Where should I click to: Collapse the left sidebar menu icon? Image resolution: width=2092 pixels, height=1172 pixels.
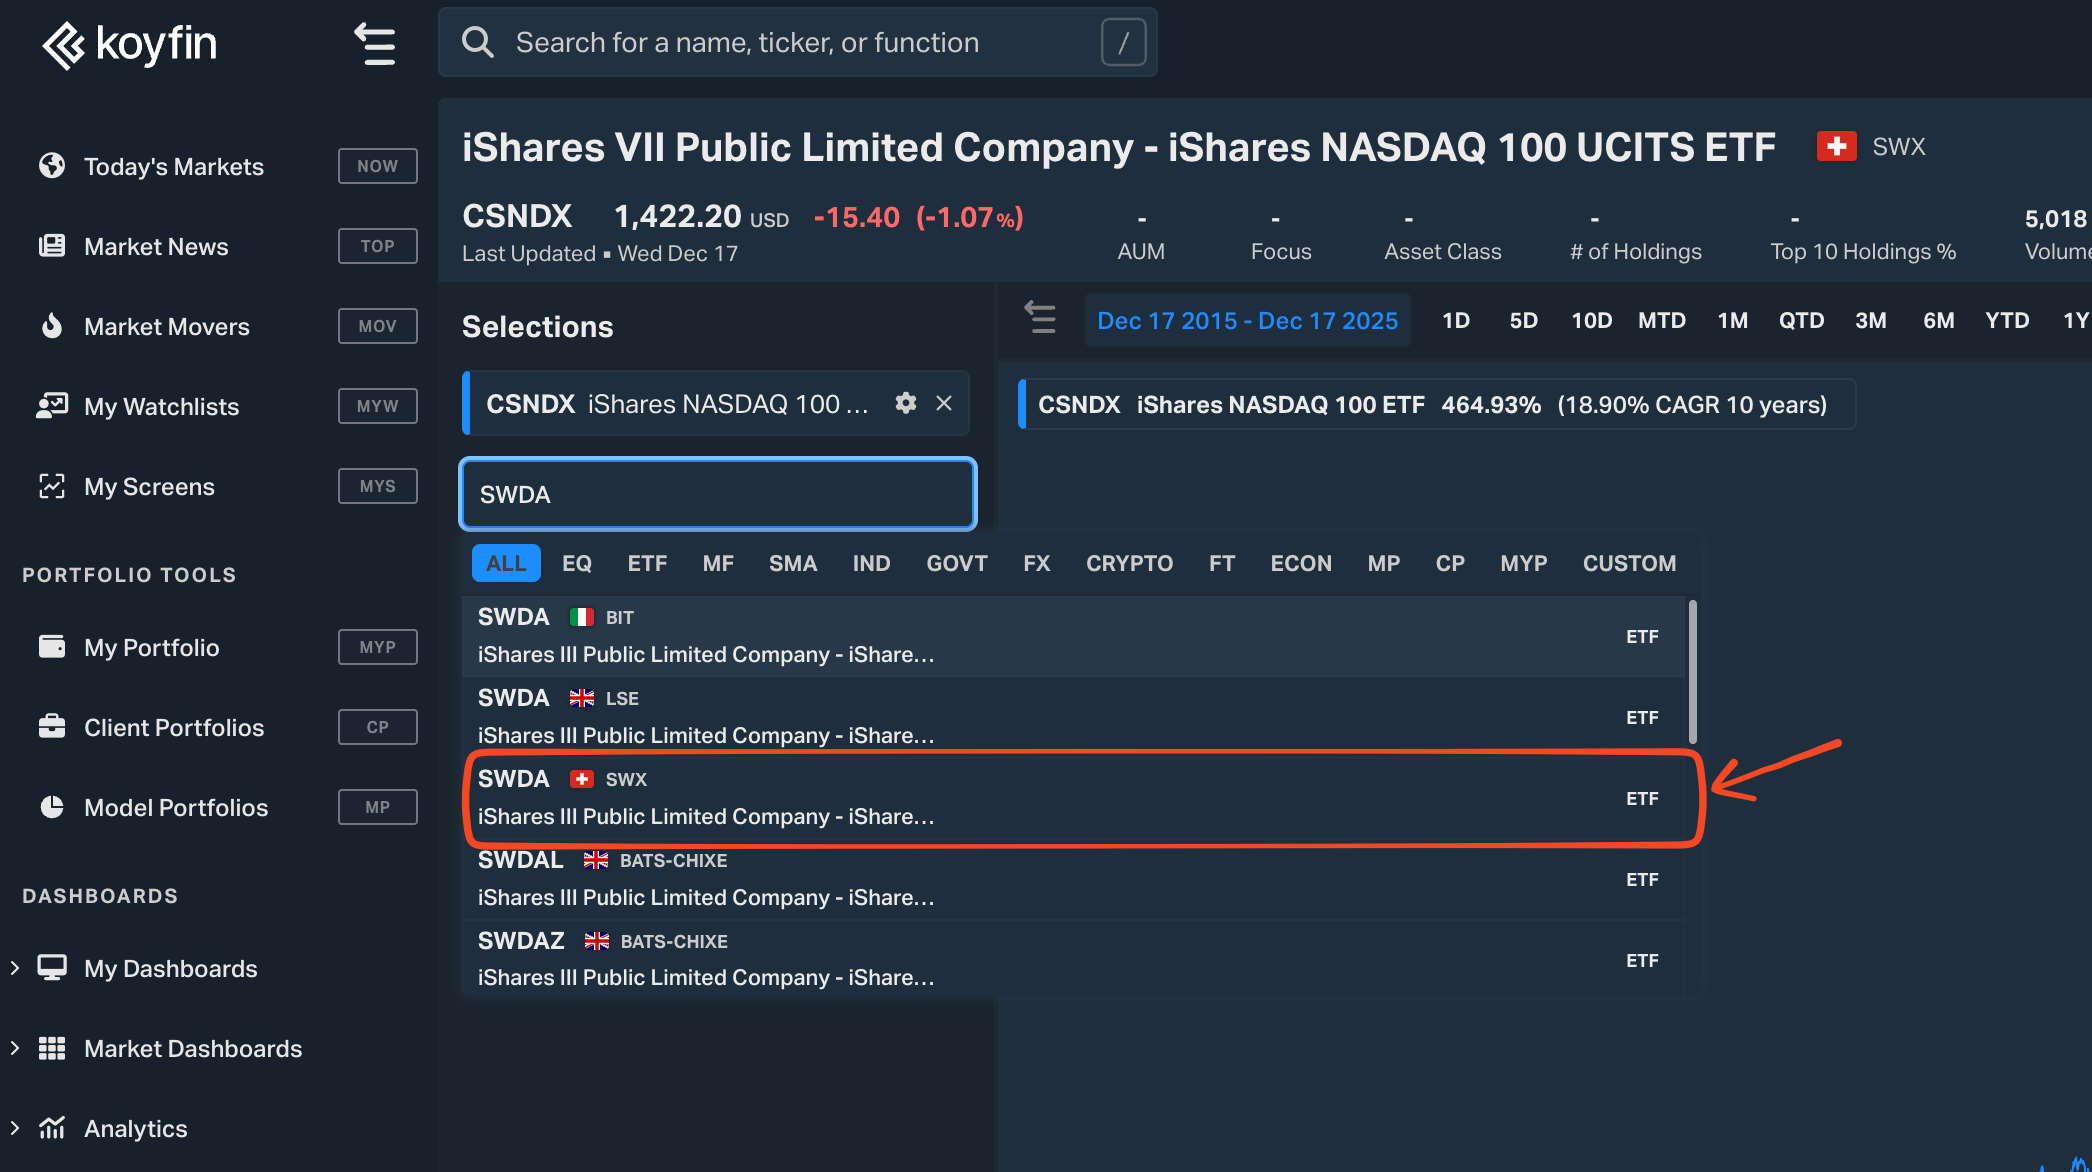point(375,44)
